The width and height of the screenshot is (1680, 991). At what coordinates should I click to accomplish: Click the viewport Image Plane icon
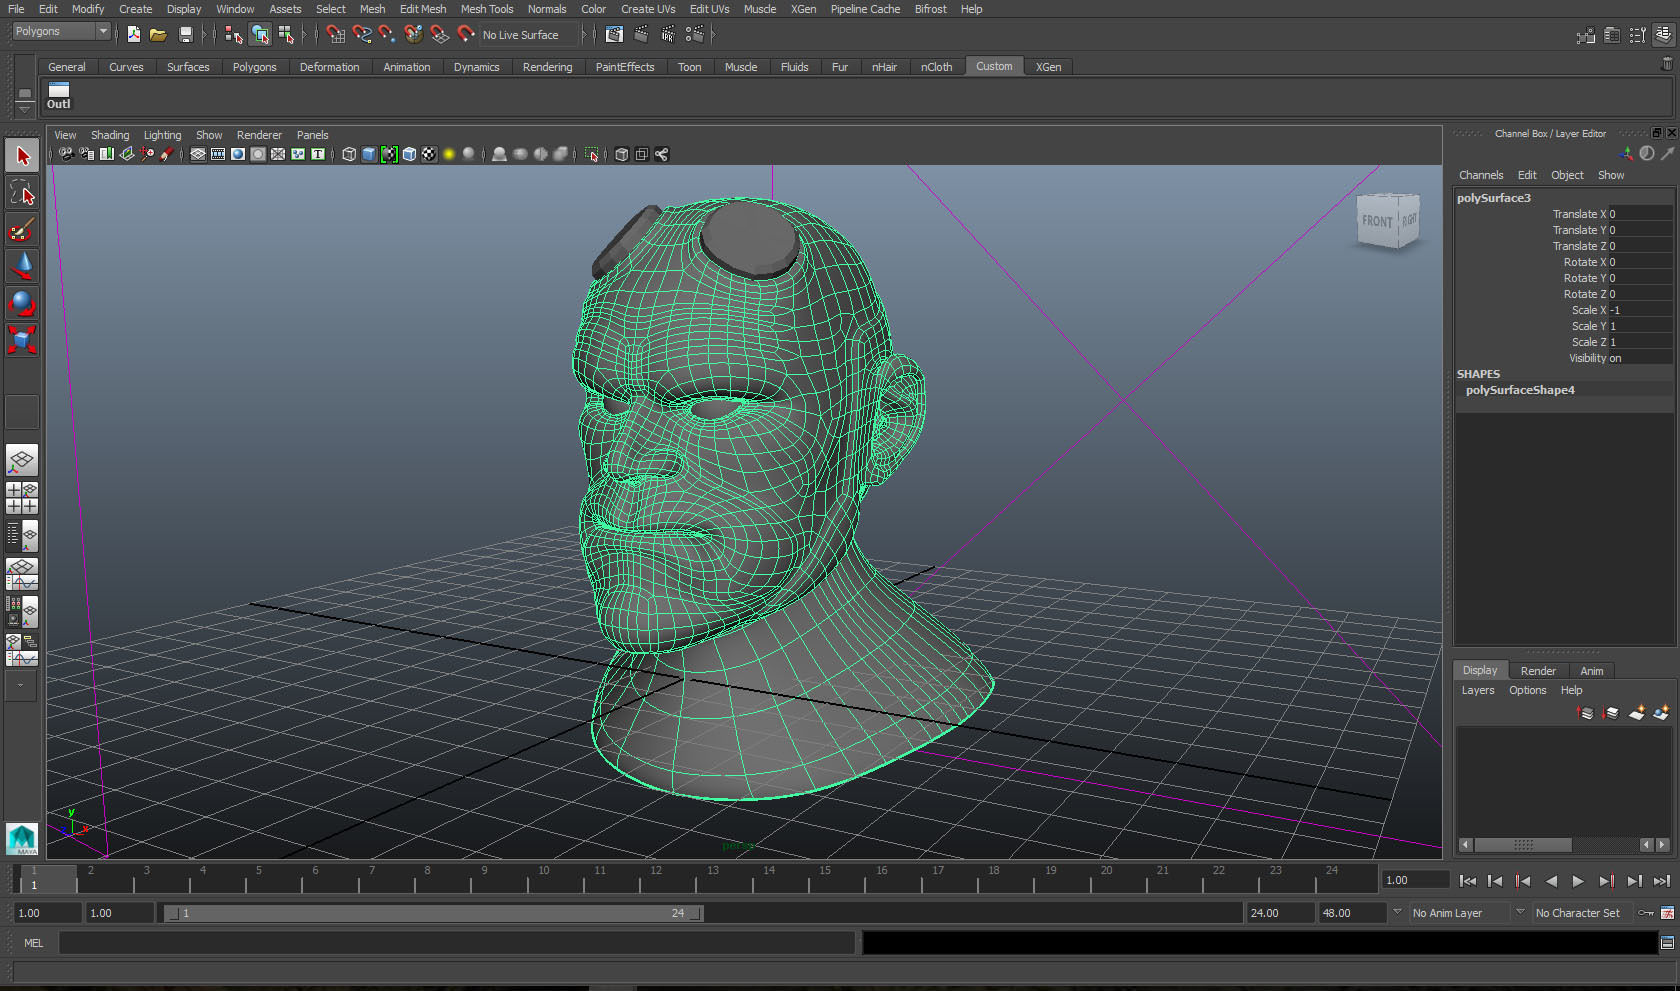(x=127, y=154)
